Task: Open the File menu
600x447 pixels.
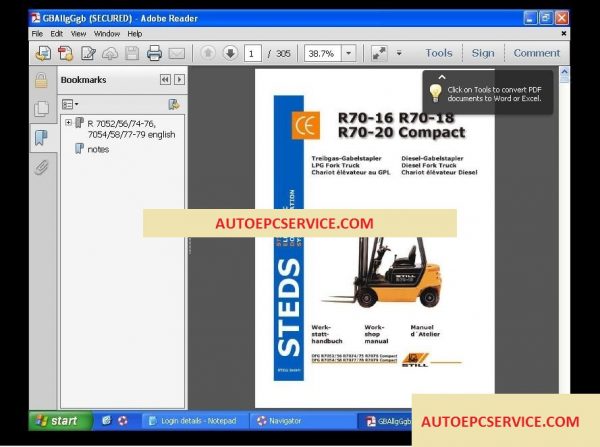Action: (37, 34)
